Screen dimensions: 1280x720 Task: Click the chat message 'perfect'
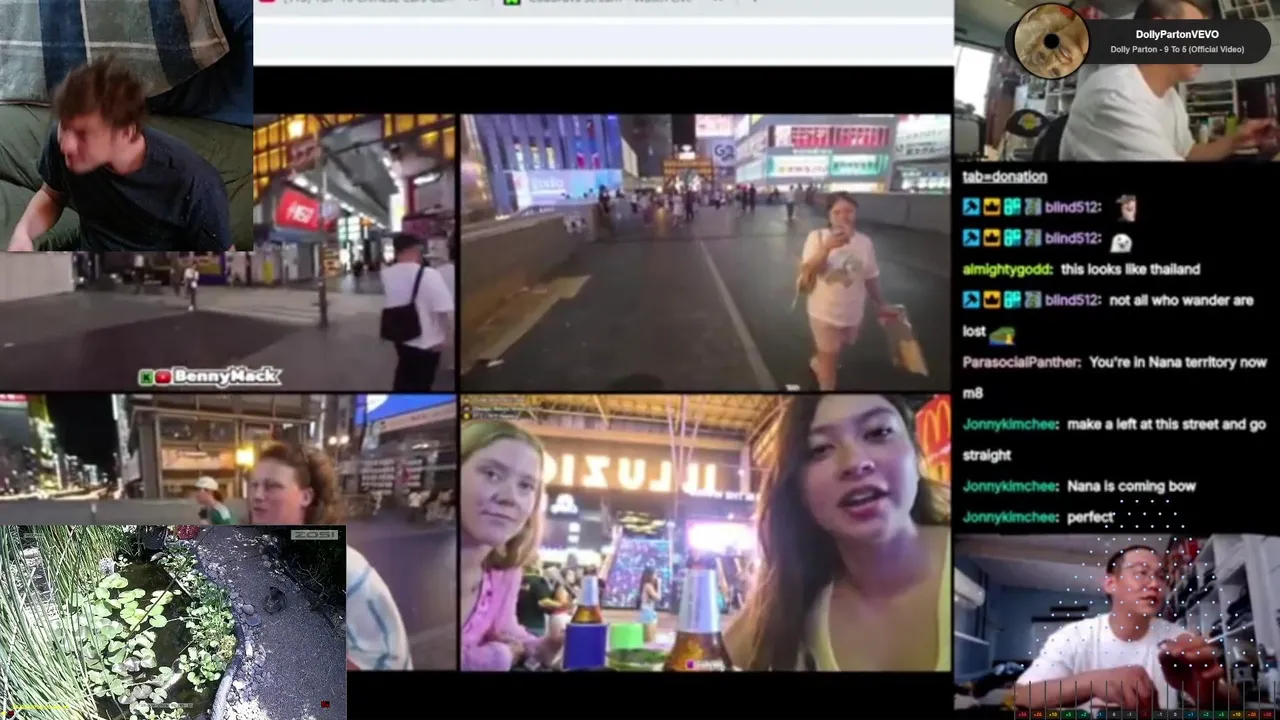tap(1090, 517)
